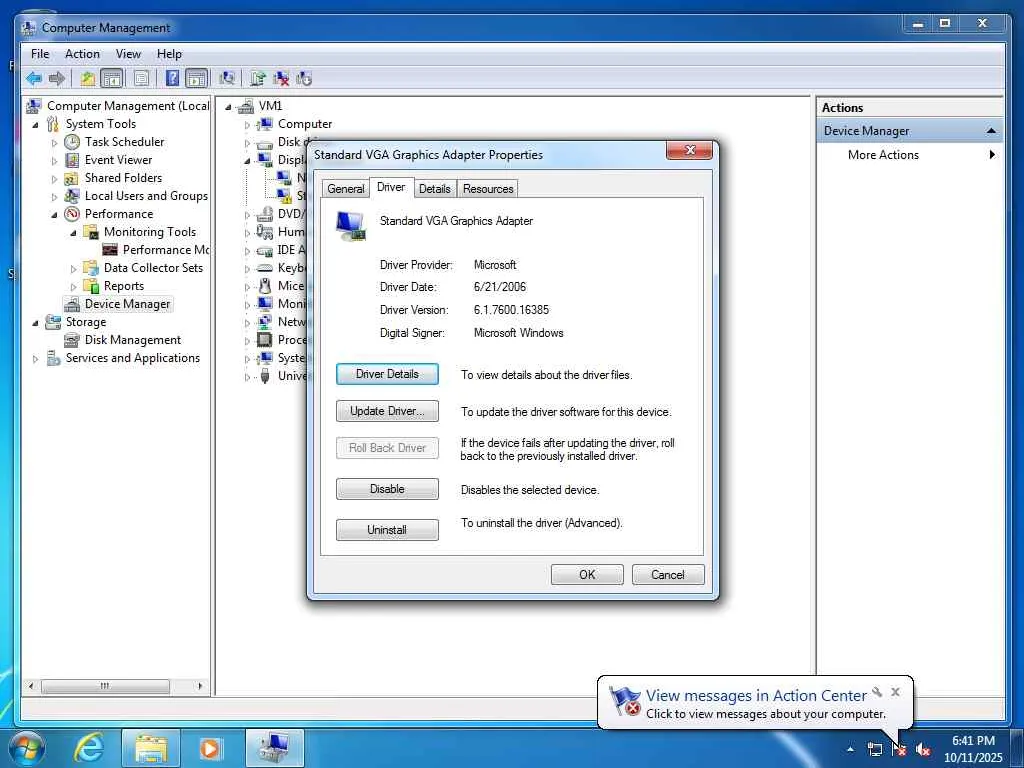Close the VGA Adapter Properties dialog

point(690,150)
